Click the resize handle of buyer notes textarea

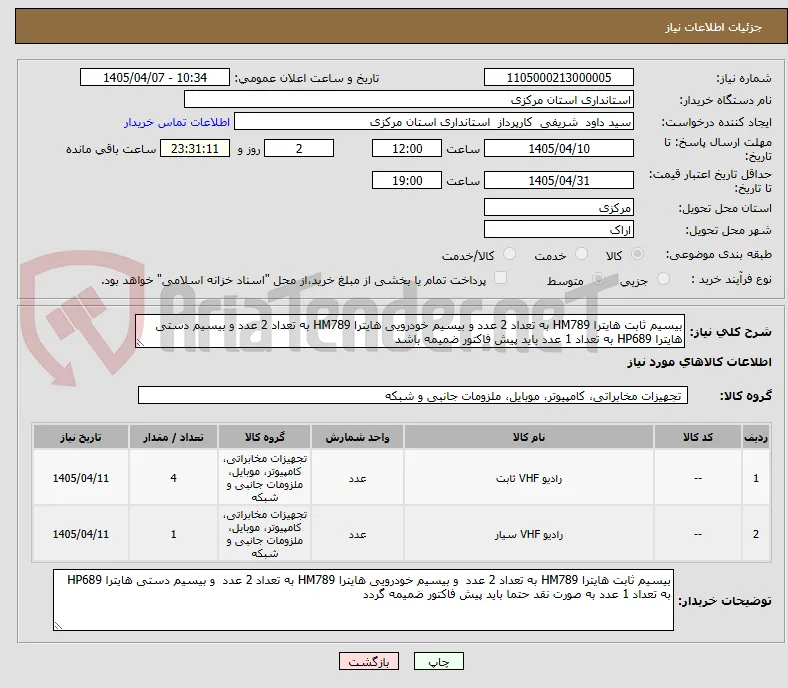(58, 626)
